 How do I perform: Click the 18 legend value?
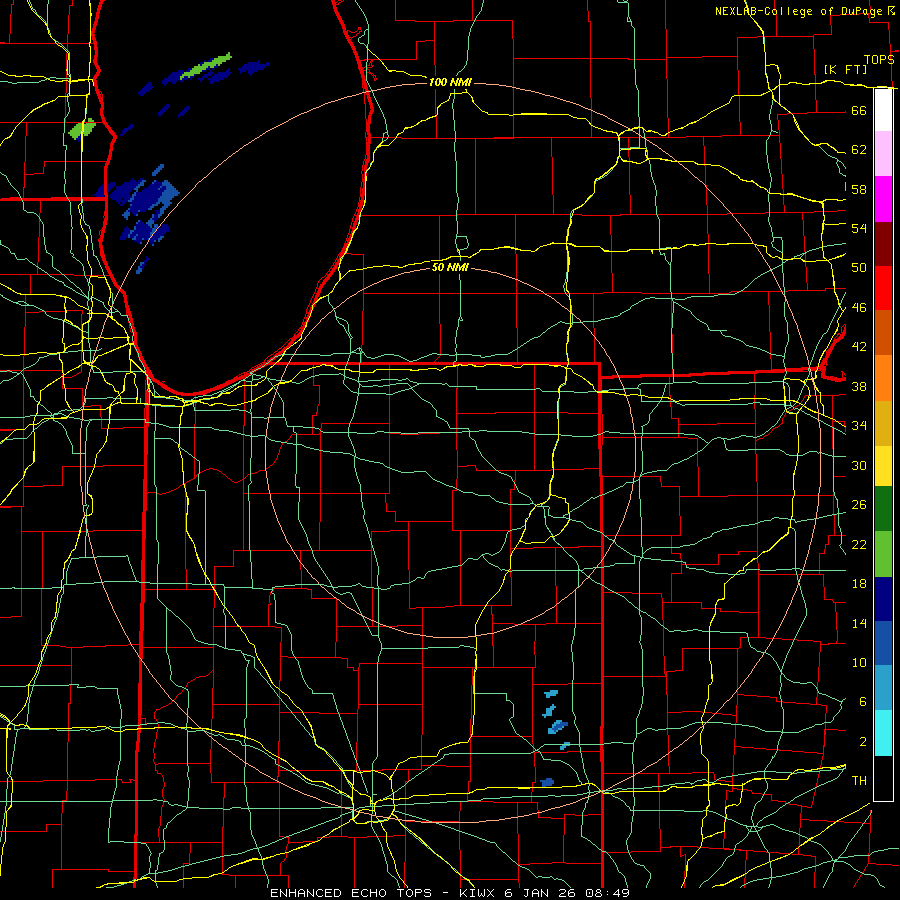click(x=859, y=584)
